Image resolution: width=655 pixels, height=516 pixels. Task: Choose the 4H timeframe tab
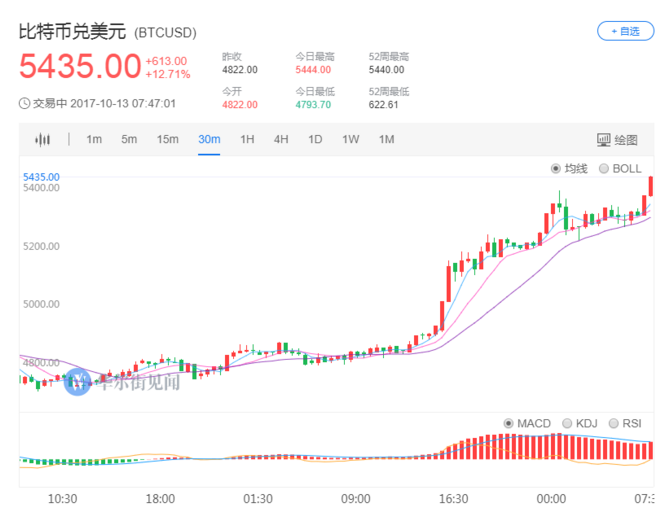[281, 139]
